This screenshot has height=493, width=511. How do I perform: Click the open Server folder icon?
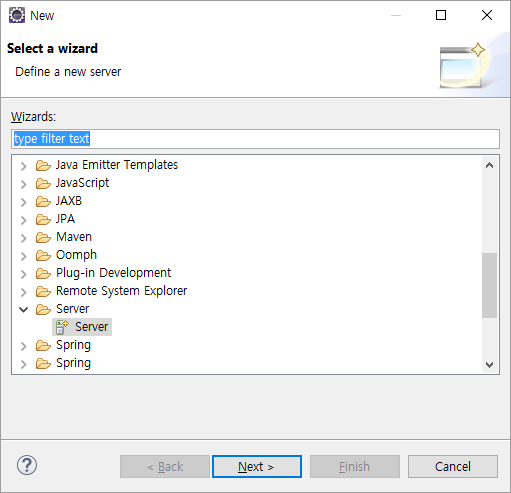pos(43,309)
